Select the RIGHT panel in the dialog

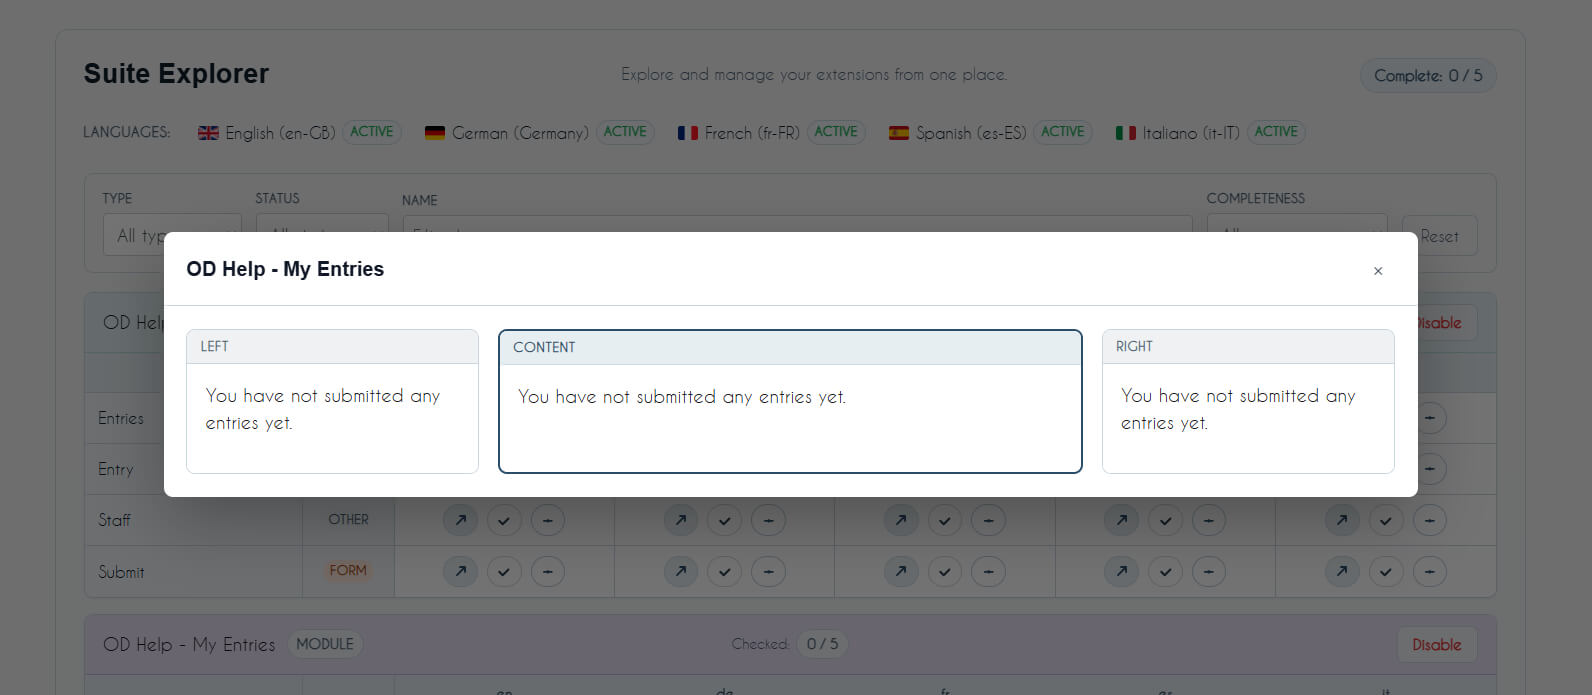coord(1248,401)
